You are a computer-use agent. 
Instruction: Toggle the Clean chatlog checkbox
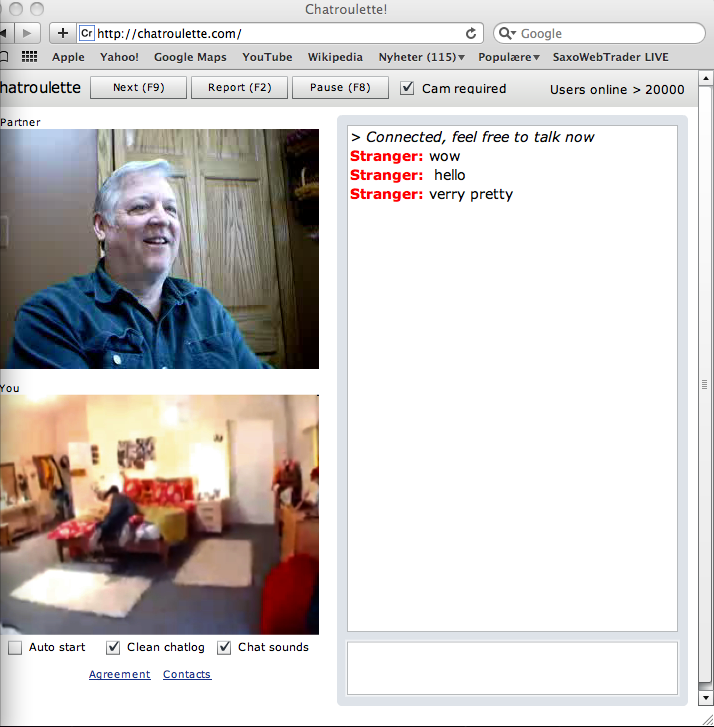click(x=113, y=648)
